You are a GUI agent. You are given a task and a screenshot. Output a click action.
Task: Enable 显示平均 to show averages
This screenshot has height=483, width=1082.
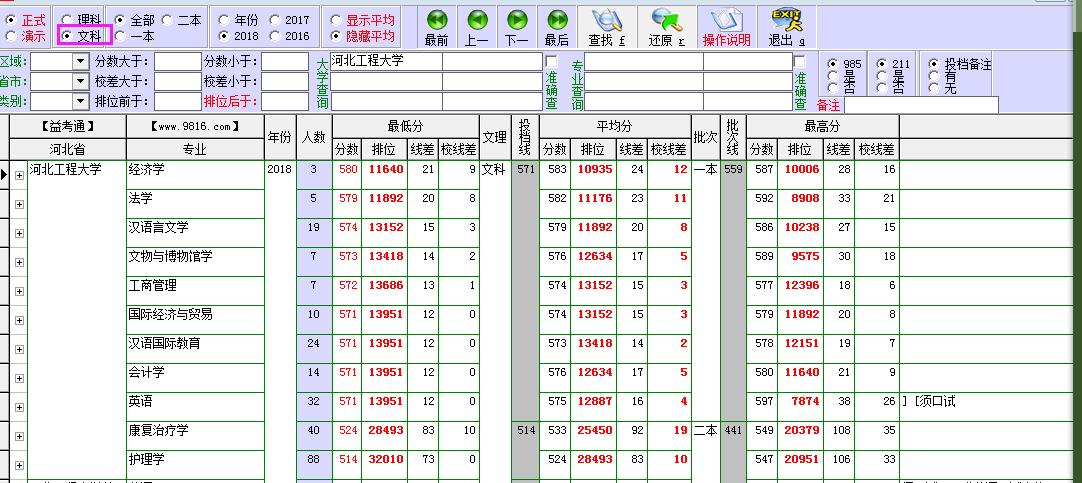[336, 20]
